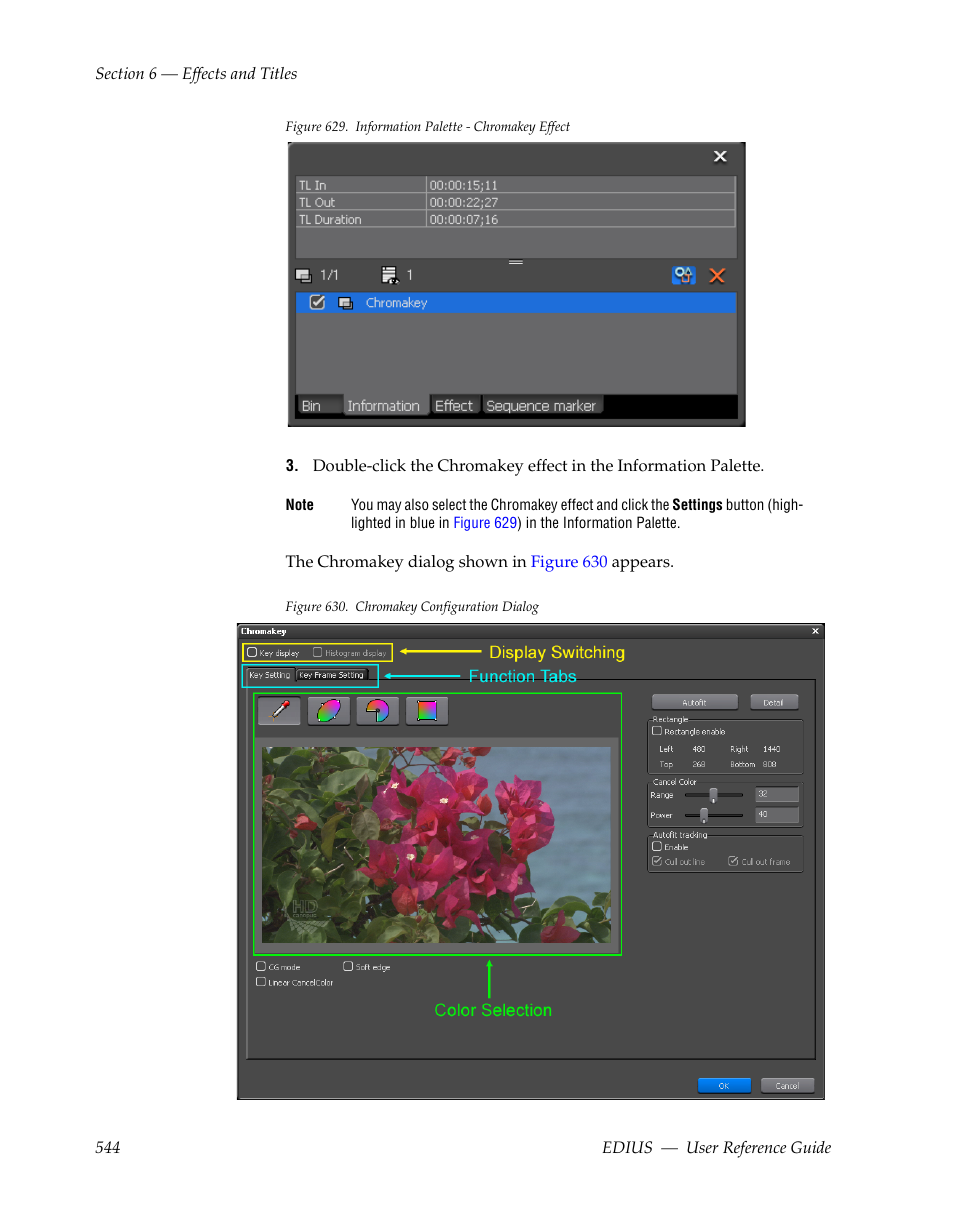The image size is (954, 1227).
Task: Follow the Figure 630 link
Action: tap(569, 562)
